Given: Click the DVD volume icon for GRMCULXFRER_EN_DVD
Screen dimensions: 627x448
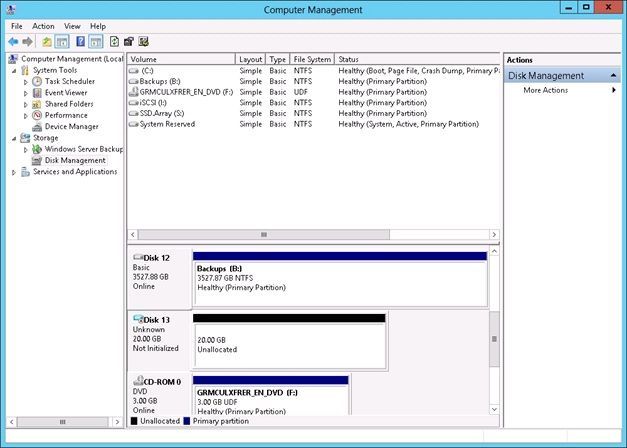Looking at the screenshot, I should [134, 92].
